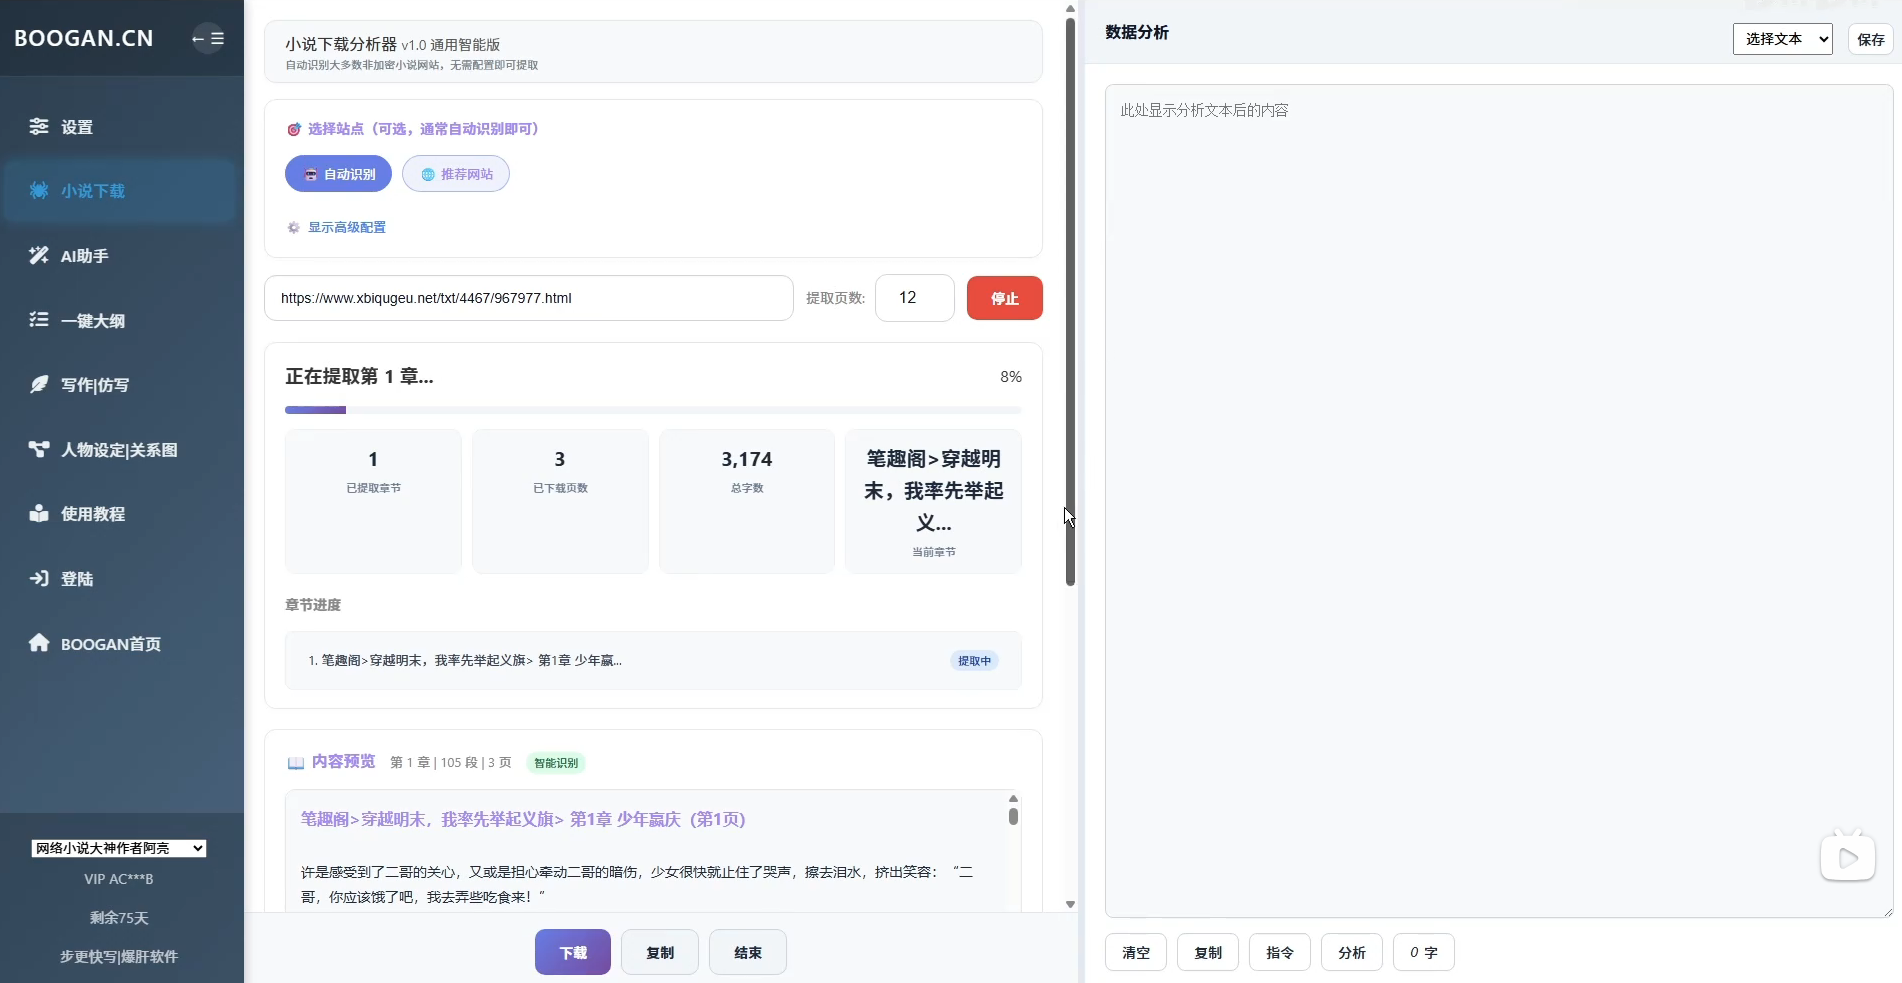Click inside the 数据分析 text area

1499,500
